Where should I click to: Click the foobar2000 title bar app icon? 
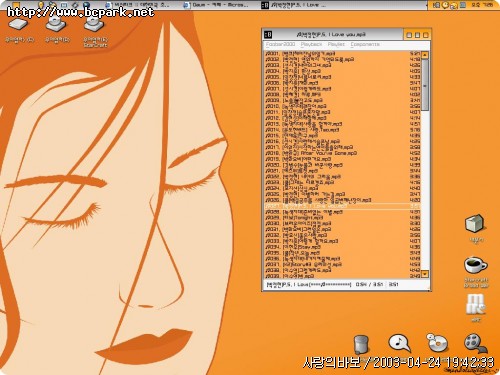[x=268, y=34]
